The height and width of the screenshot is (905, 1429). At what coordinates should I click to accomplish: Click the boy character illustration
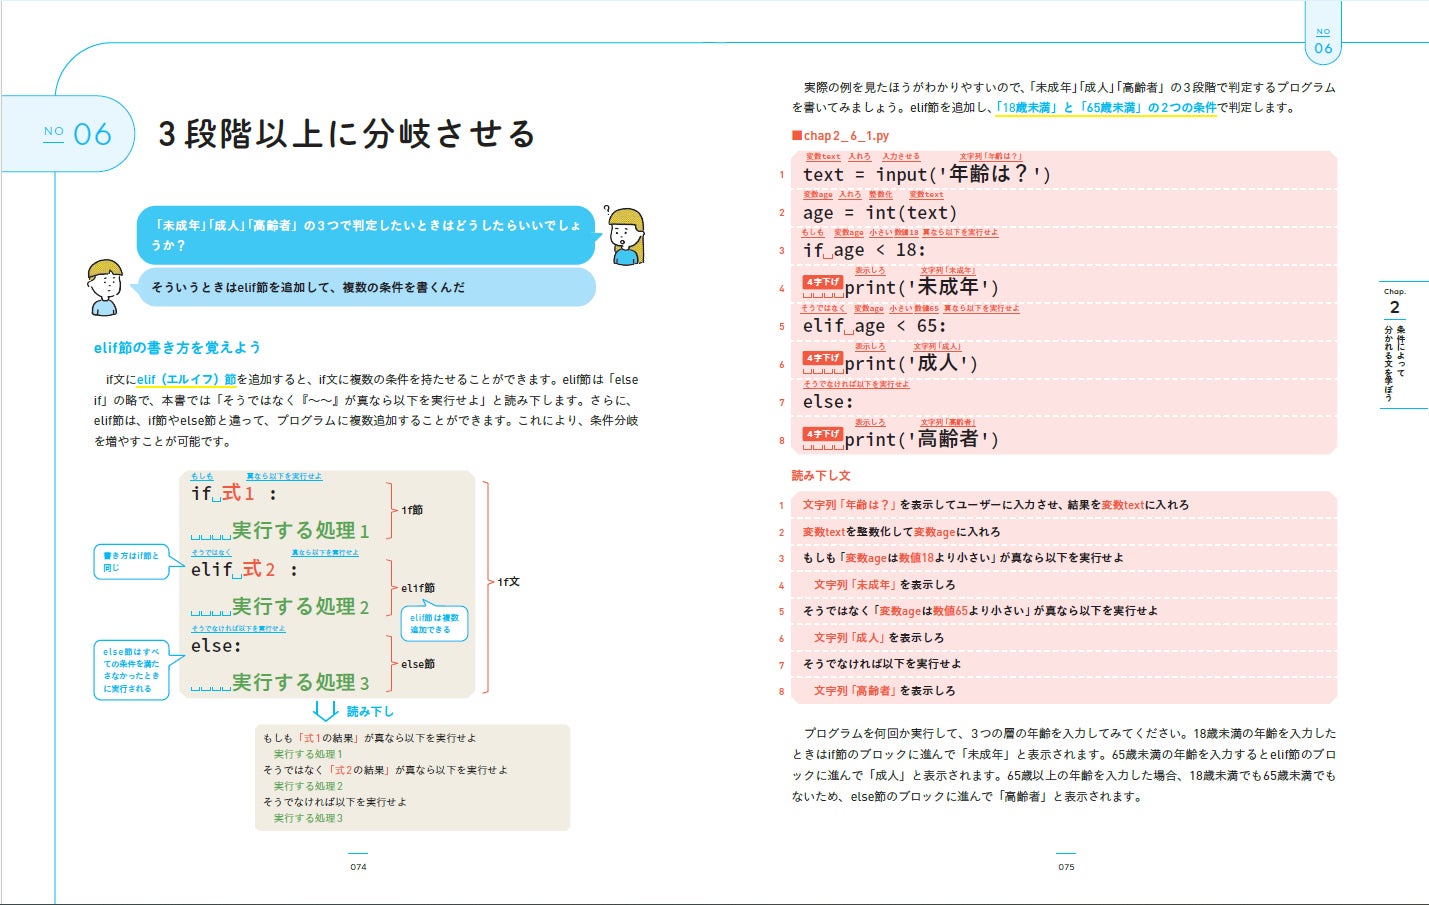(105, 288)
